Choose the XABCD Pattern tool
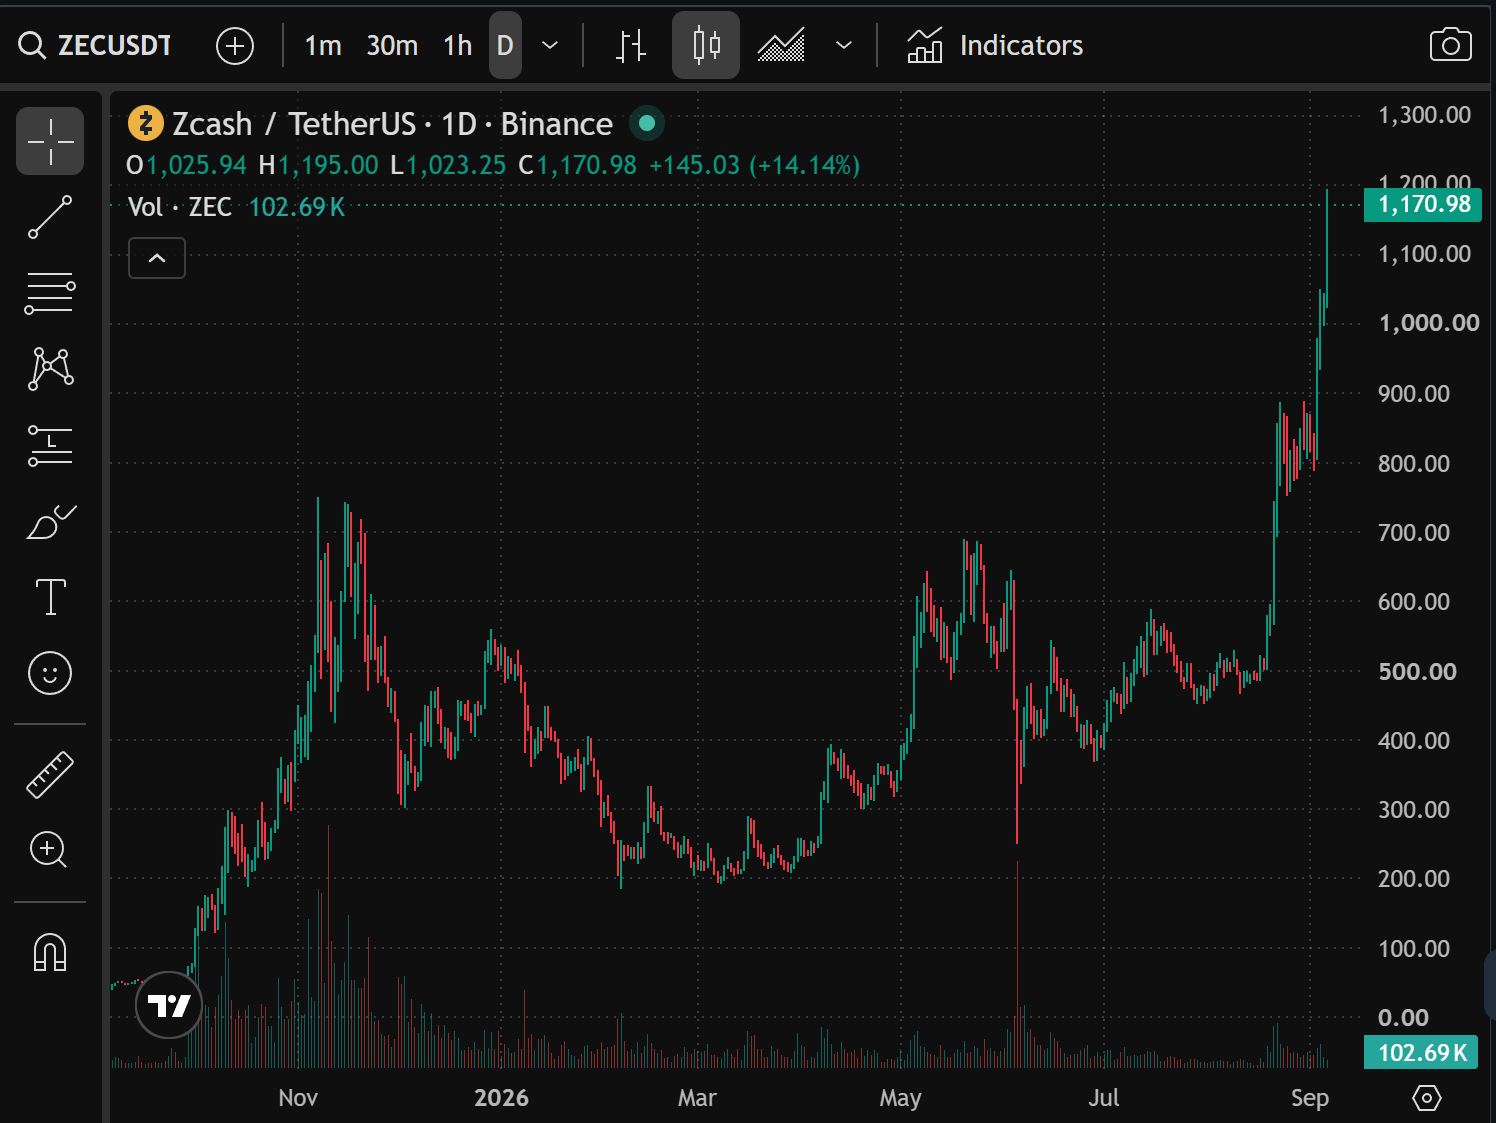1496x1123 pixels. point(50,369)
